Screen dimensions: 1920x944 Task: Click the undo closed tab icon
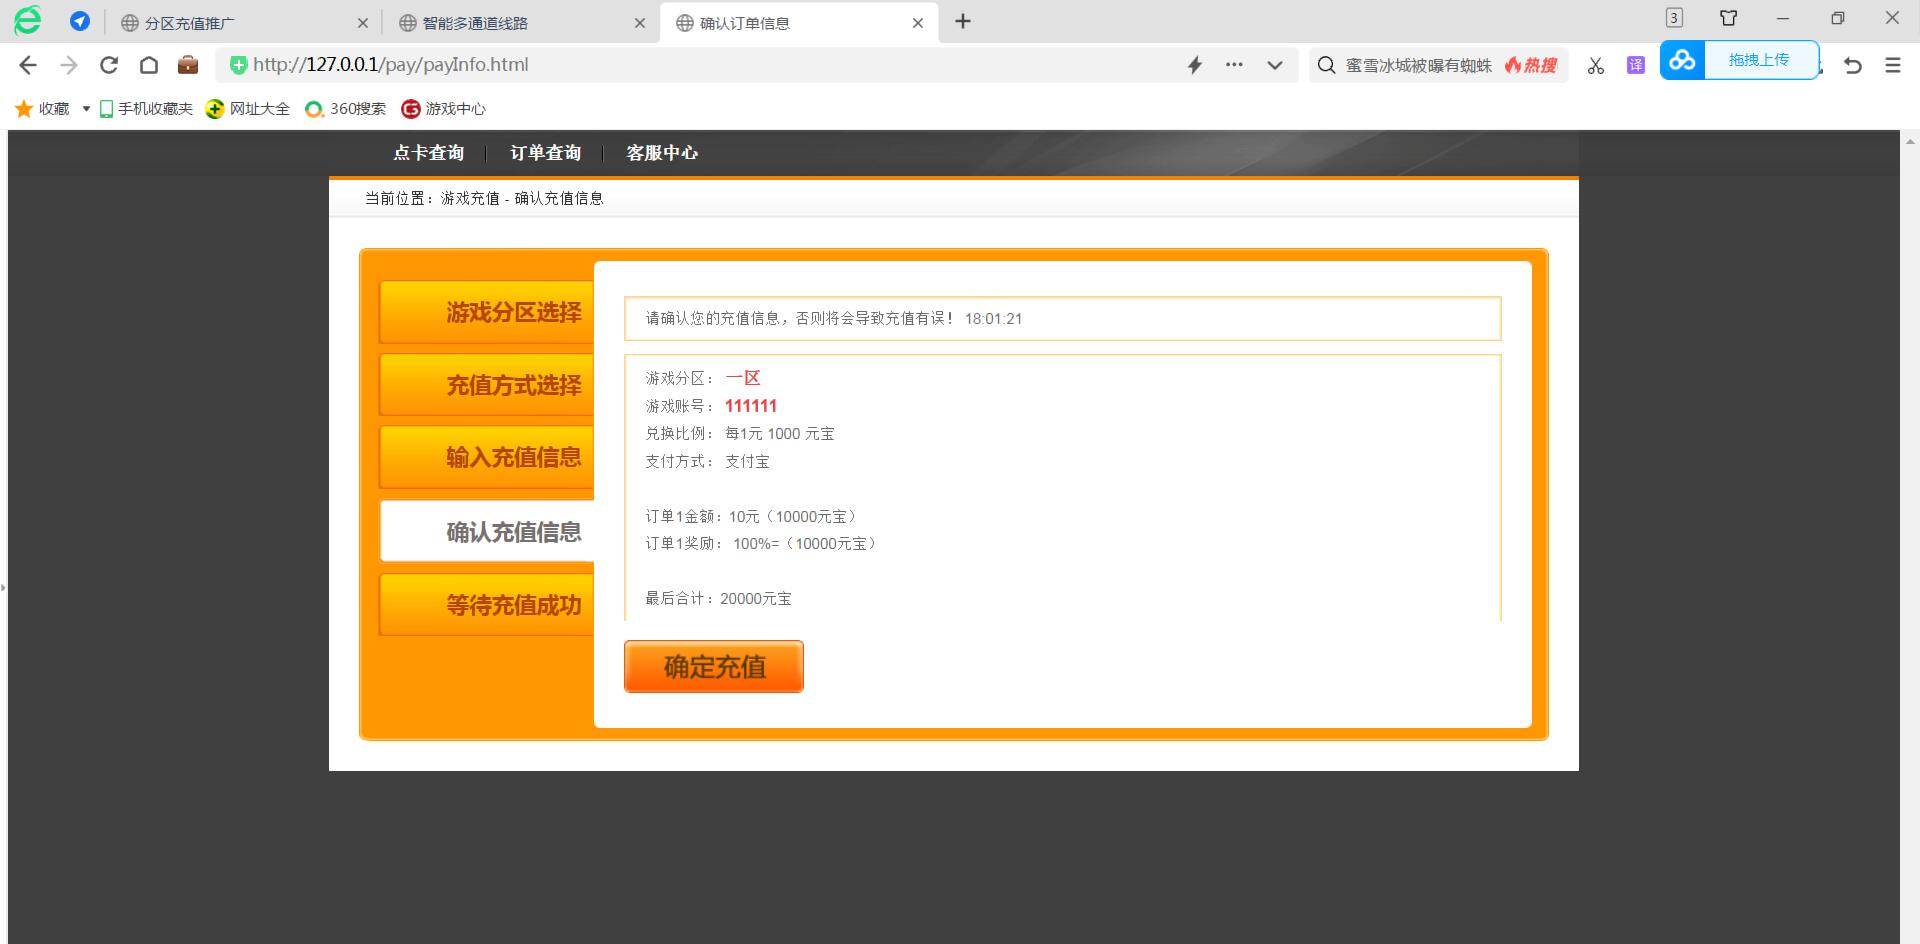tap(1853, 65)
